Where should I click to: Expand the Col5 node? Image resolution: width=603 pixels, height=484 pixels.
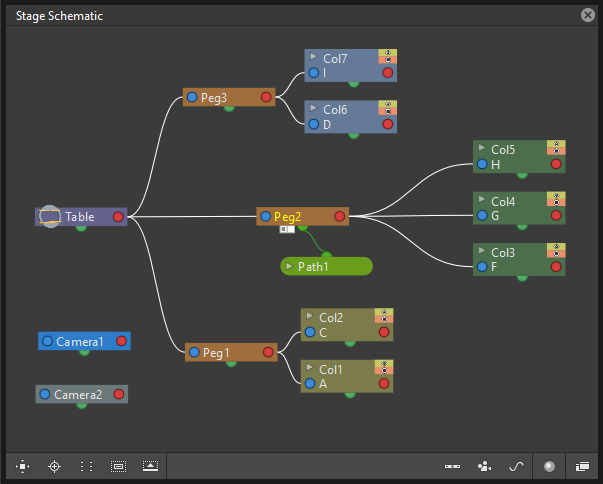coord(481,148)
